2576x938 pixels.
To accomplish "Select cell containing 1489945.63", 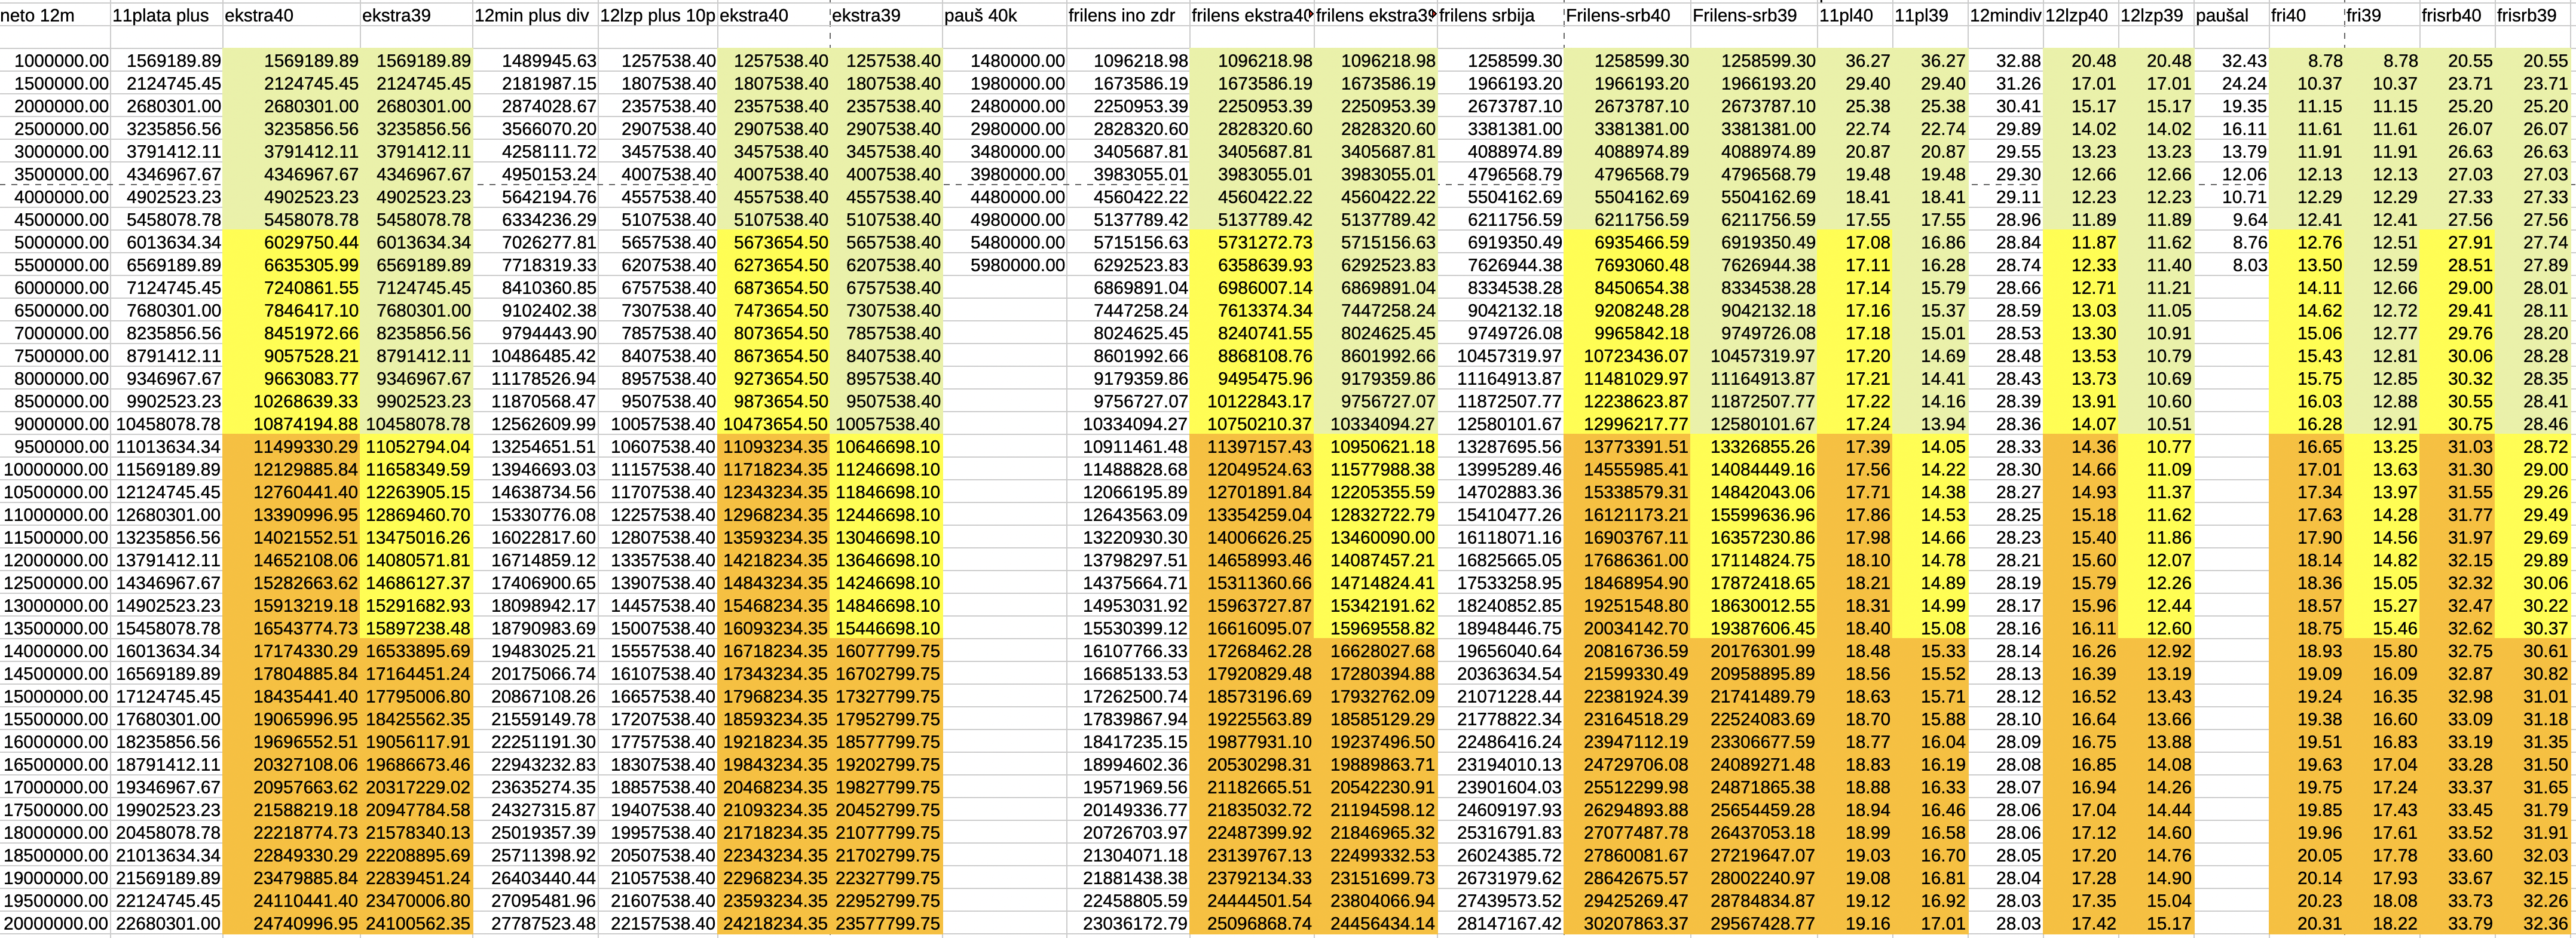I will tap(548, 61).
